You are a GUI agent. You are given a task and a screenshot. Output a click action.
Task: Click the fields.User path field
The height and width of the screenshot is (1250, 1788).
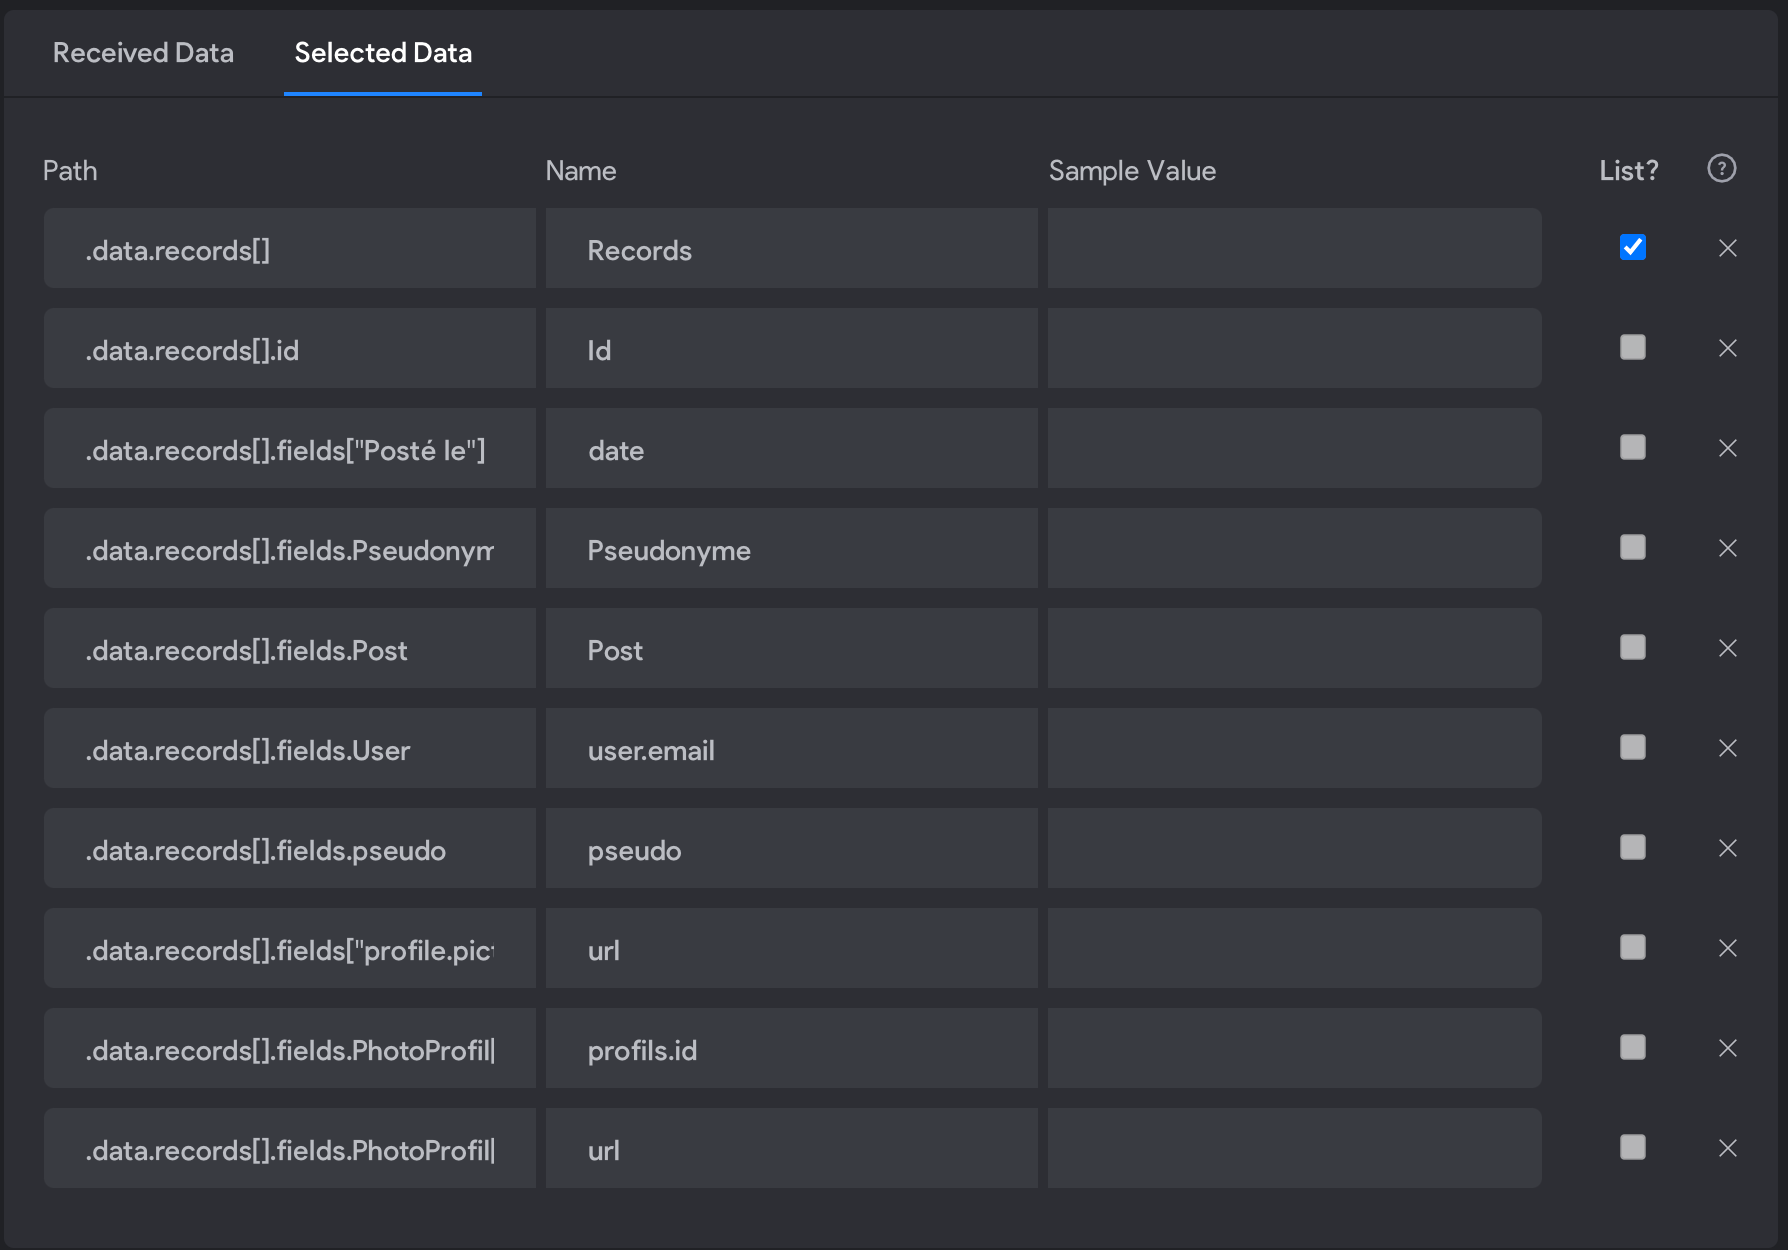coord(290,748)
